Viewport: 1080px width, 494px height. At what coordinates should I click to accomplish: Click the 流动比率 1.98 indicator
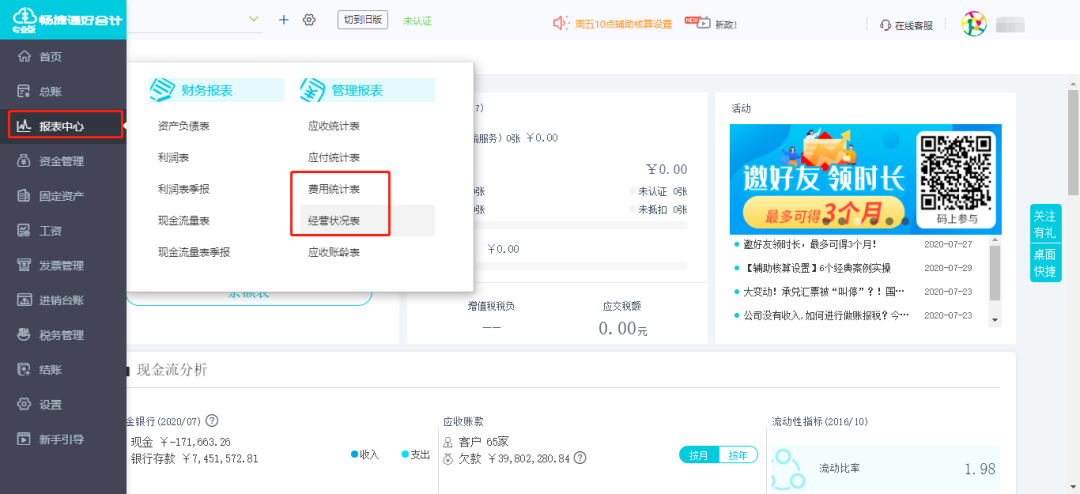pyautogui.click(x=884, y=469)
